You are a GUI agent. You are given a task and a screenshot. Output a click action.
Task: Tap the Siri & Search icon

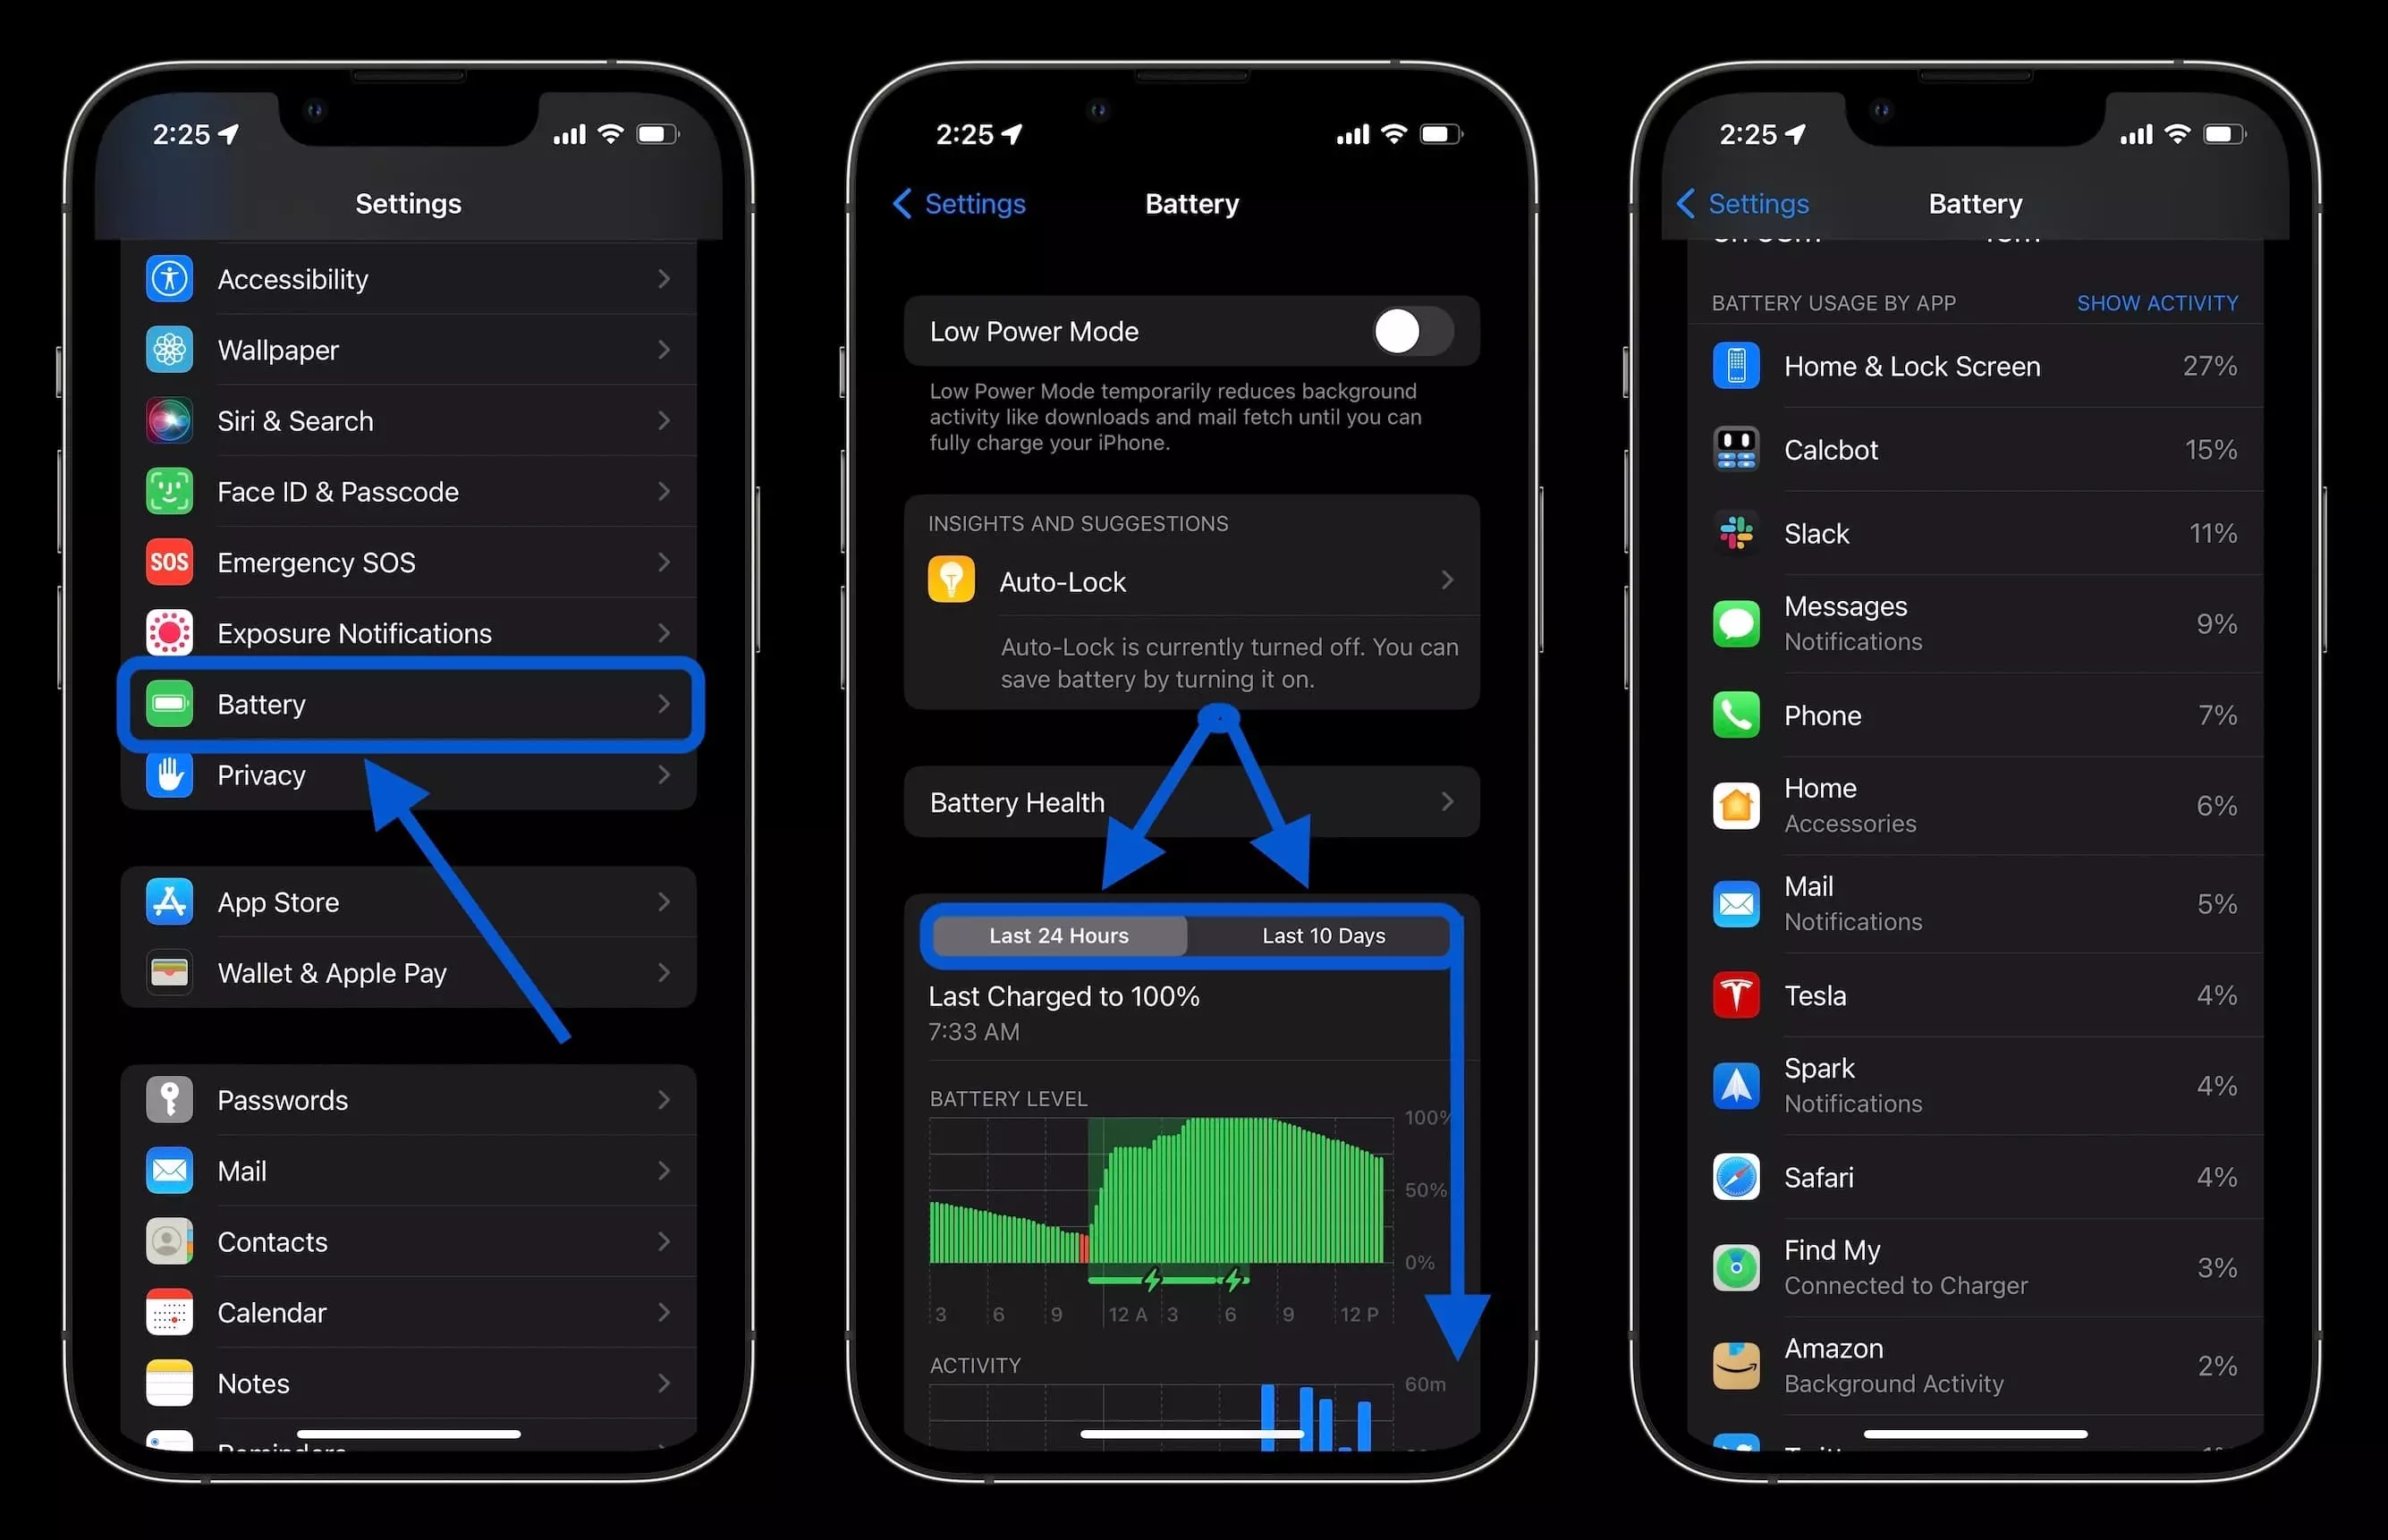click(173, 421)
